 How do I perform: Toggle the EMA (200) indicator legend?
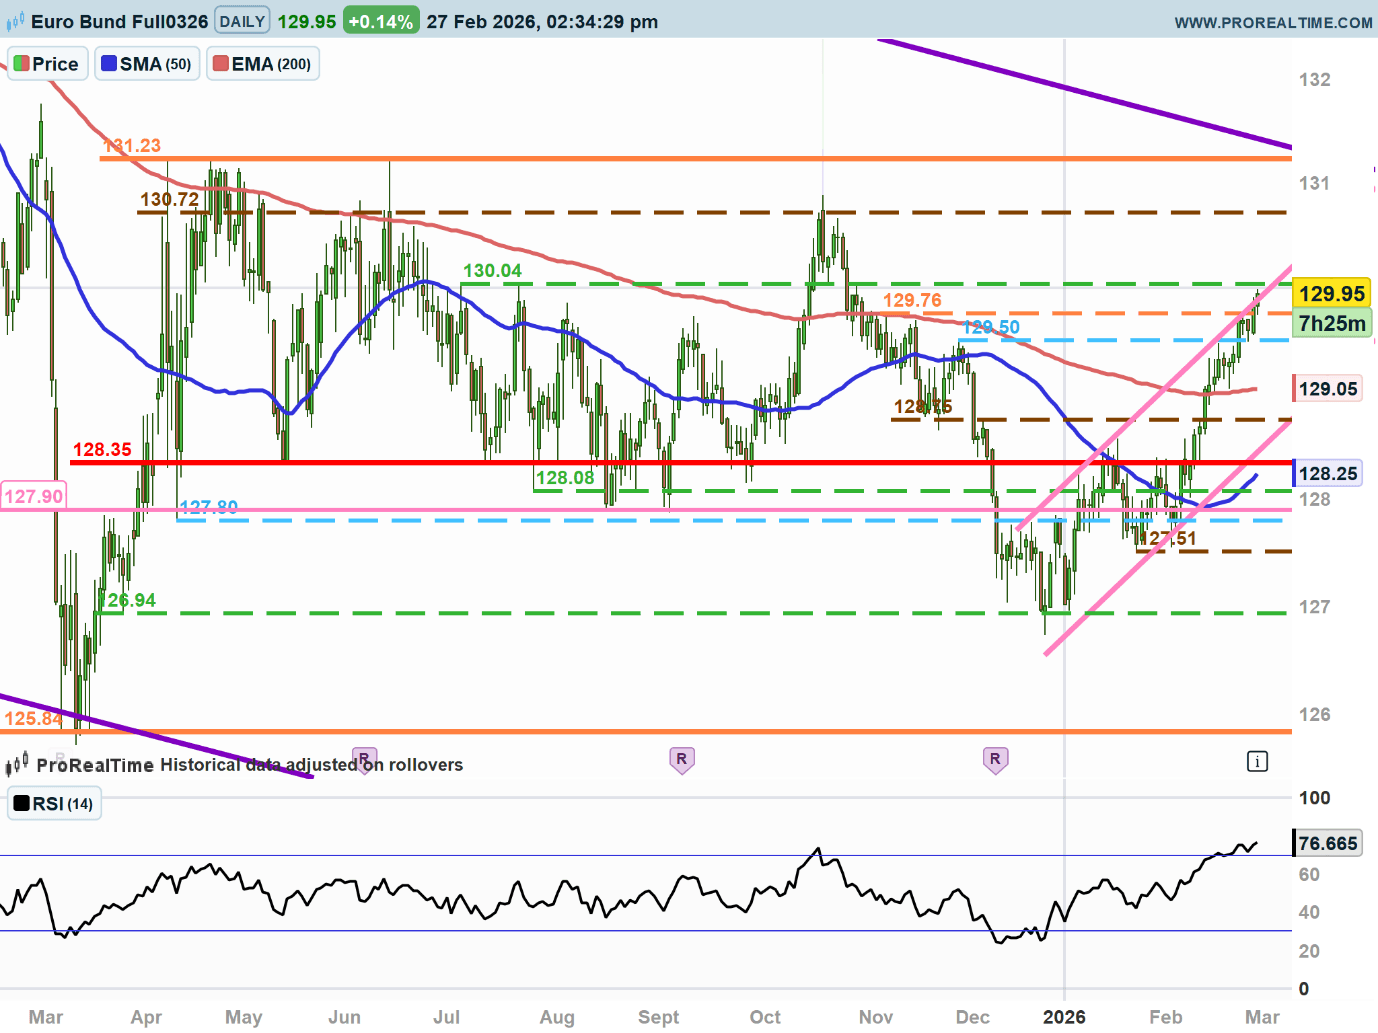click(x=262, y=64)
